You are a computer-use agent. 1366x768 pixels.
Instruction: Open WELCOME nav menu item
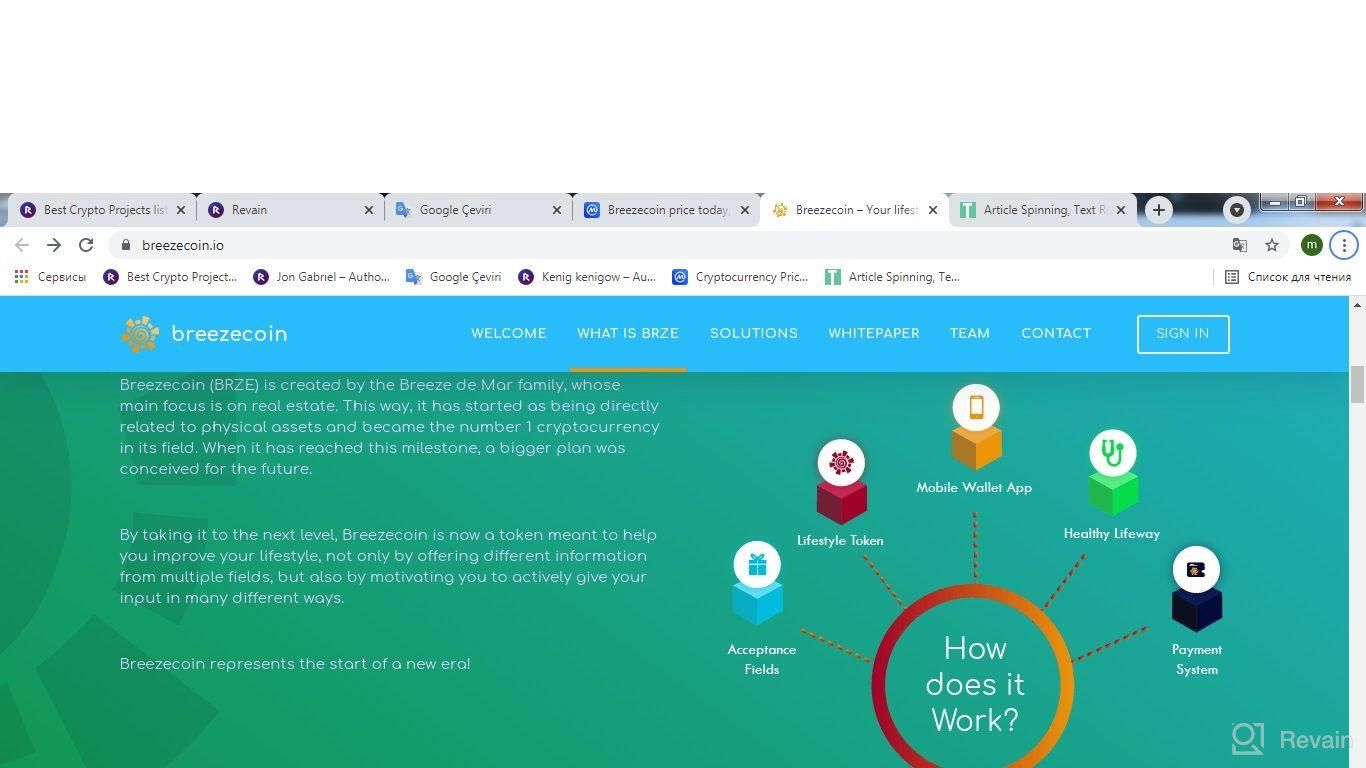point(509,334)
